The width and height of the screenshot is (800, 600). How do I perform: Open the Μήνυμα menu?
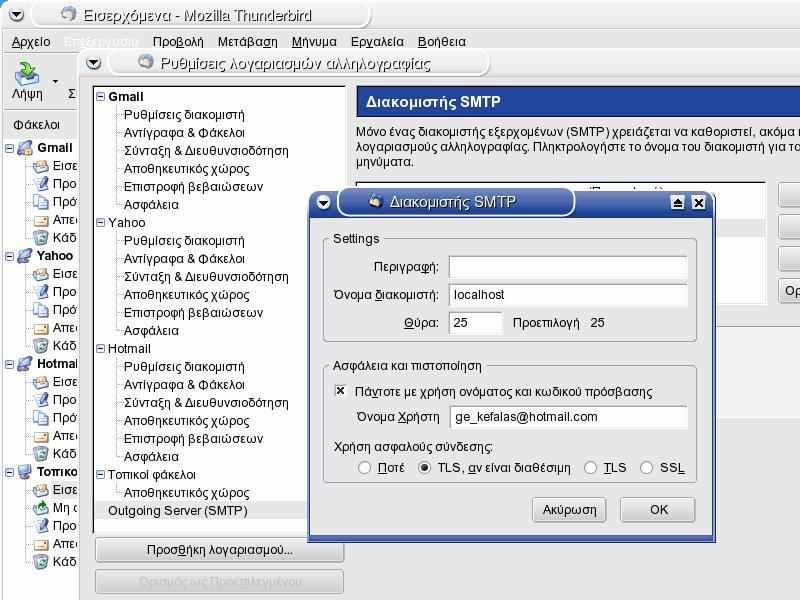[314, 42]
